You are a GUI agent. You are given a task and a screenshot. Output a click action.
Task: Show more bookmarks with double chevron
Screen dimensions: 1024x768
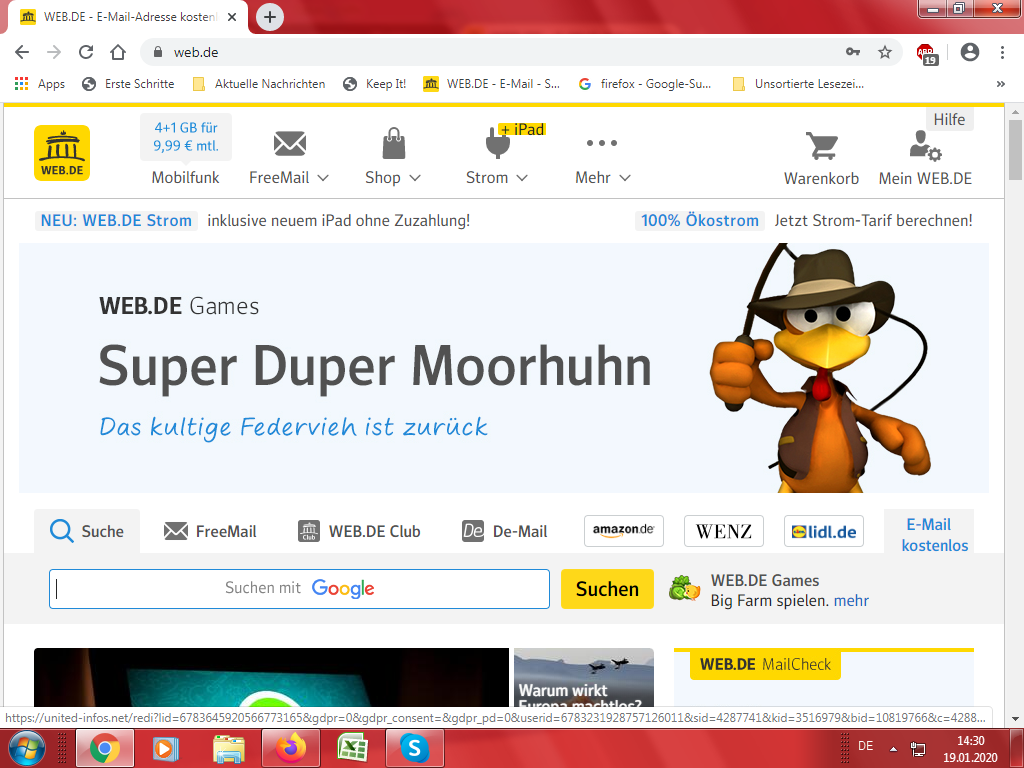click(x=1000, y=84)
